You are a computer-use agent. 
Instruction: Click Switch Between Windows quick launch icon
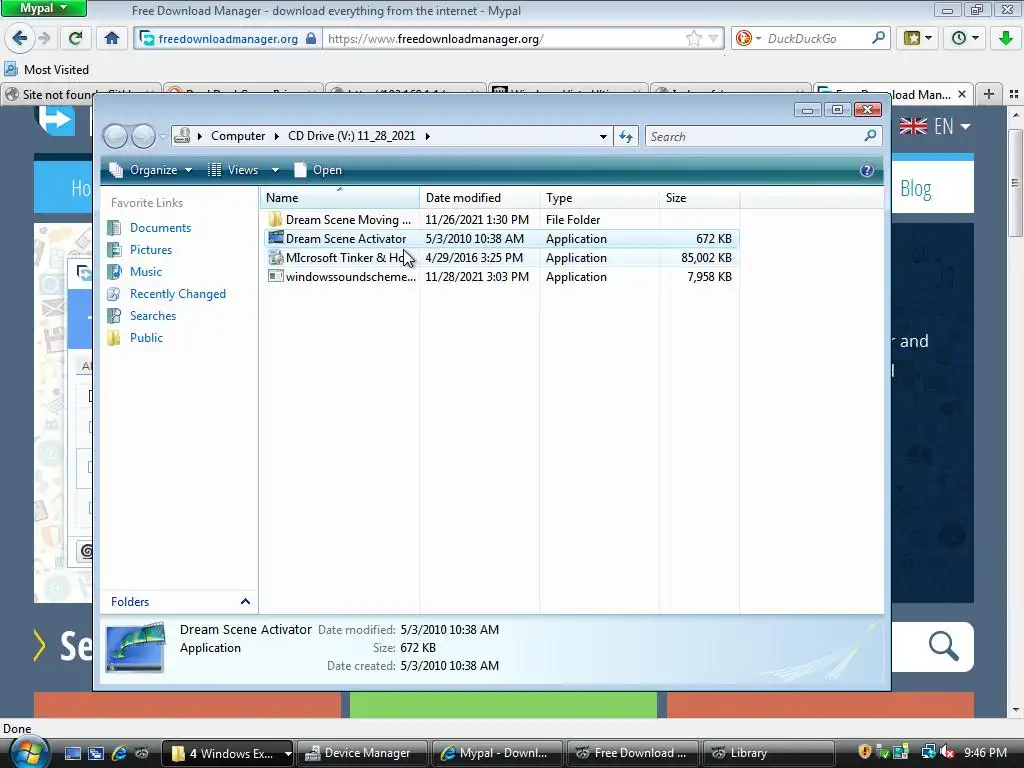[x=96, y=753]
